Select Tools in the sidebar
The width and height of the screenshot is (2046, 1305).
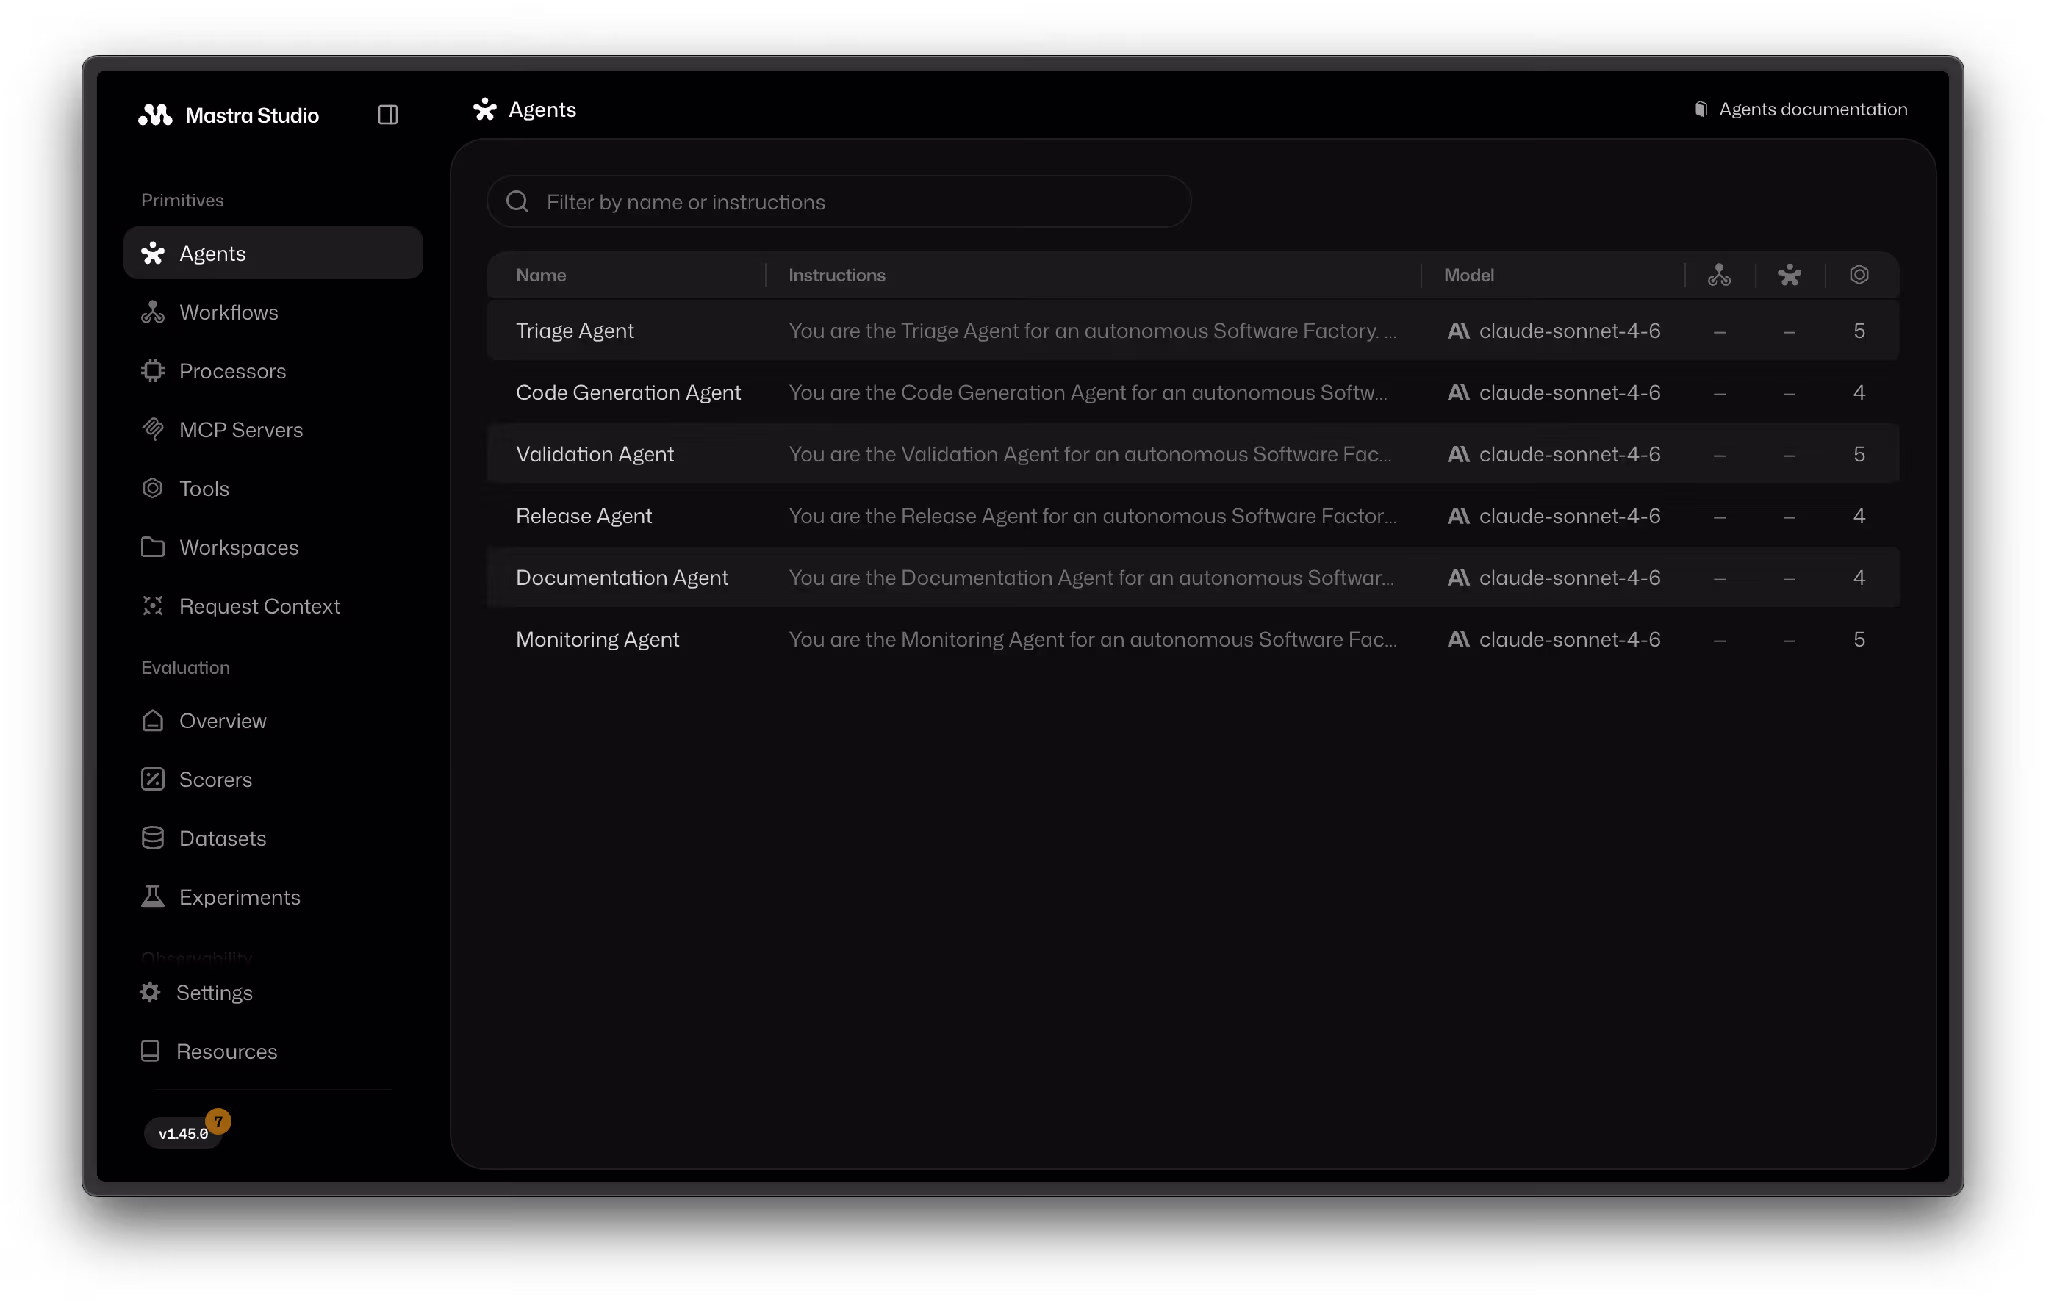pyautogui.click(x=272, y=489)
